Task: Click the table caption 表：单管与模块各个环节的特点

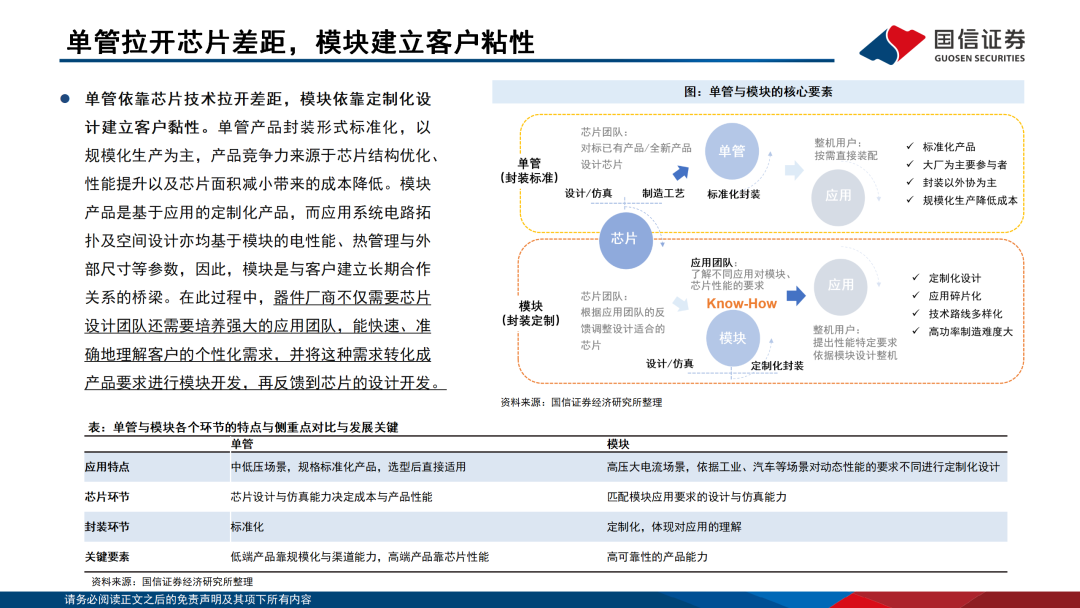Action: coord(243,427)
